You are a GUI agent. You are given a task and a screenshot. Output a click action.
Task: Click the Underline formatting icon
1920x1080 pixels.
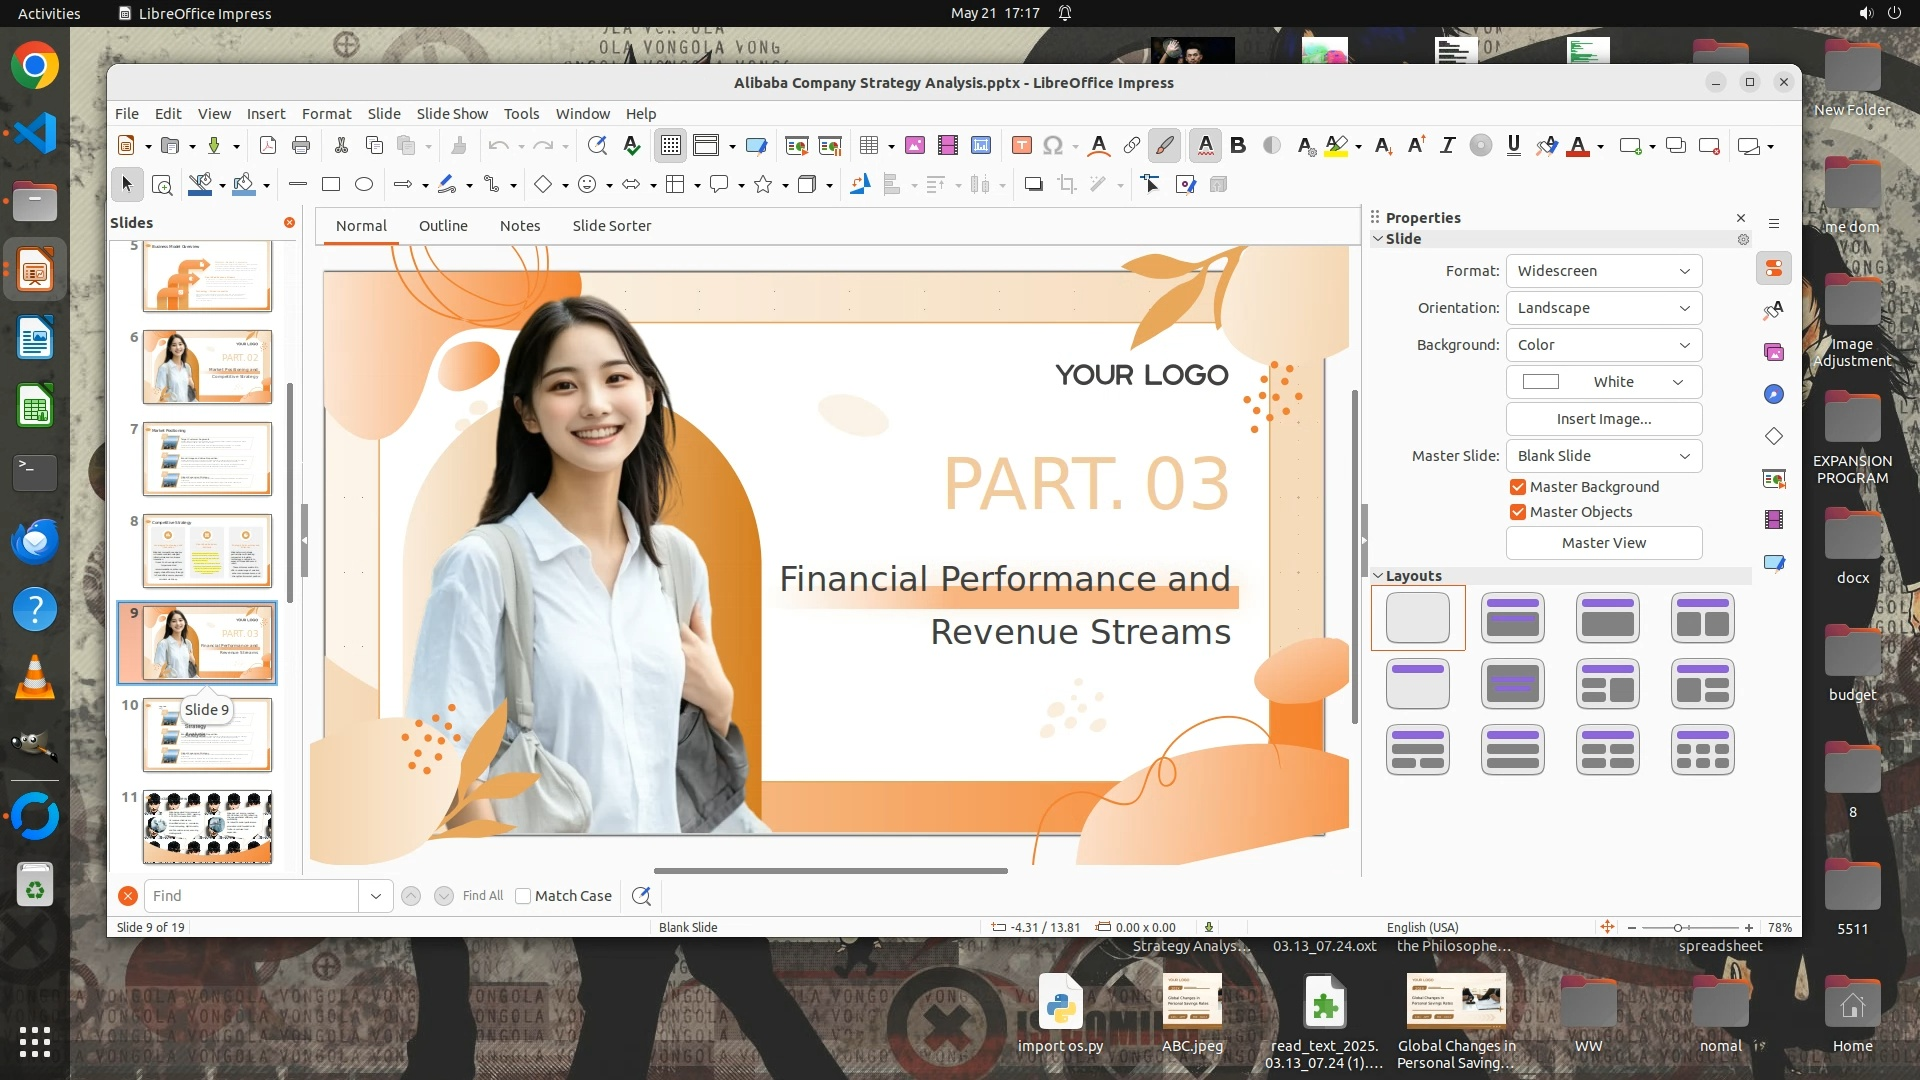(x=1513, y=146)
